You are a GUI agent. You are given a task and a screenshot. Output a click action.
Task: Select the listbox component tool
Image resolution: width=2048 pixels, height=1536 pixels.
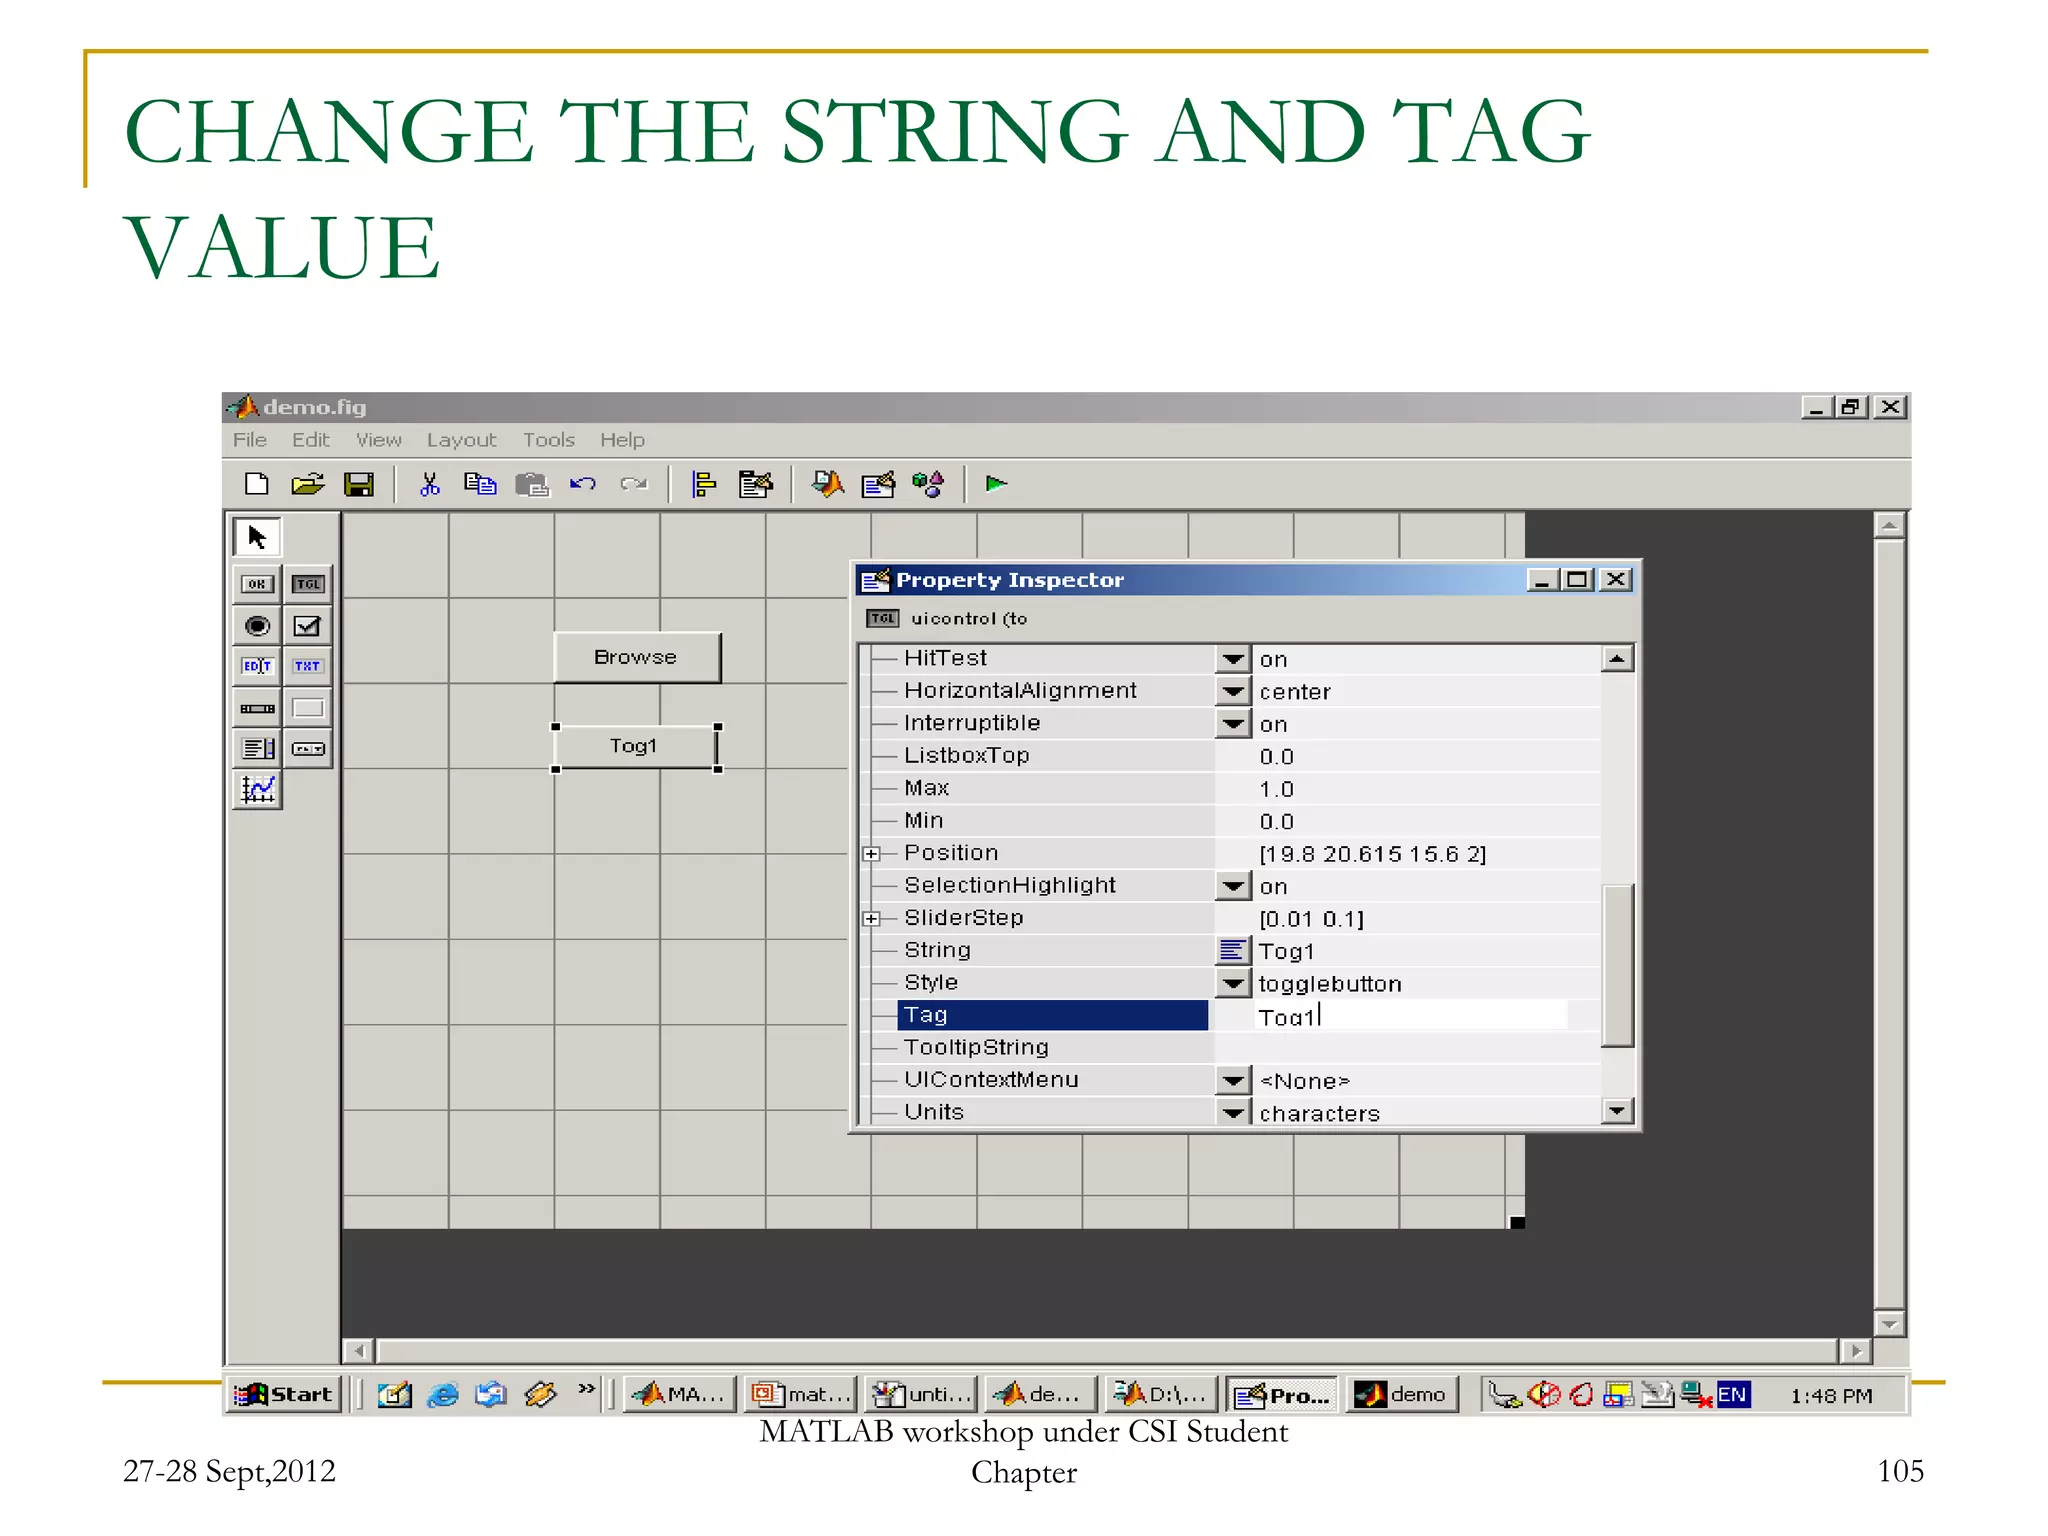coord(257,749)
